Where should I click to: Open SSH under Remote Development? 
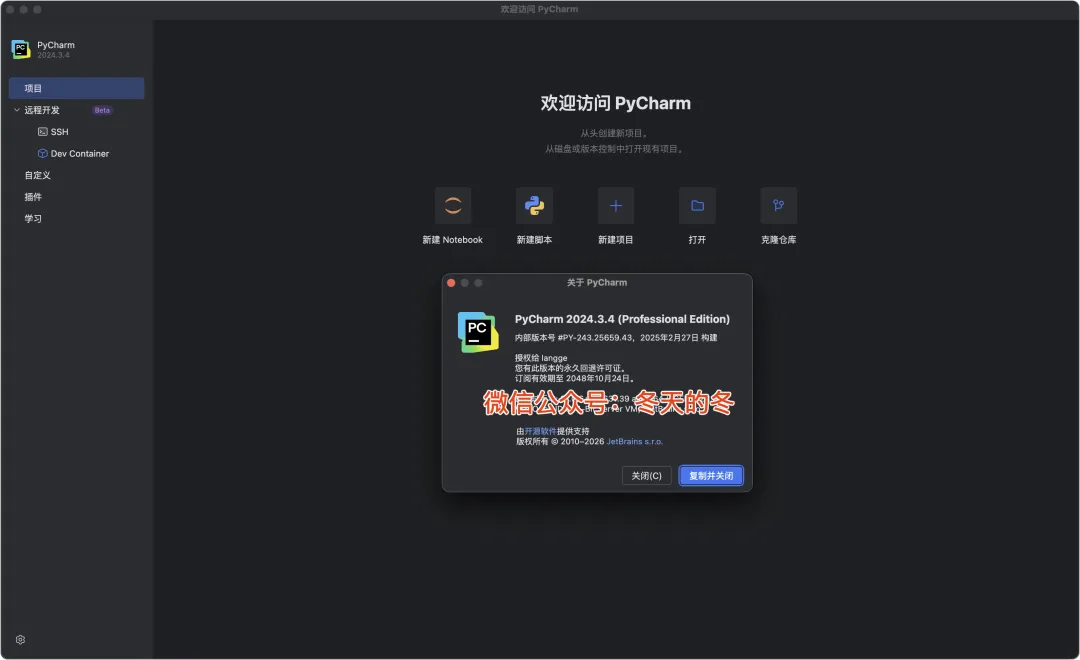[x=59, y=132]
